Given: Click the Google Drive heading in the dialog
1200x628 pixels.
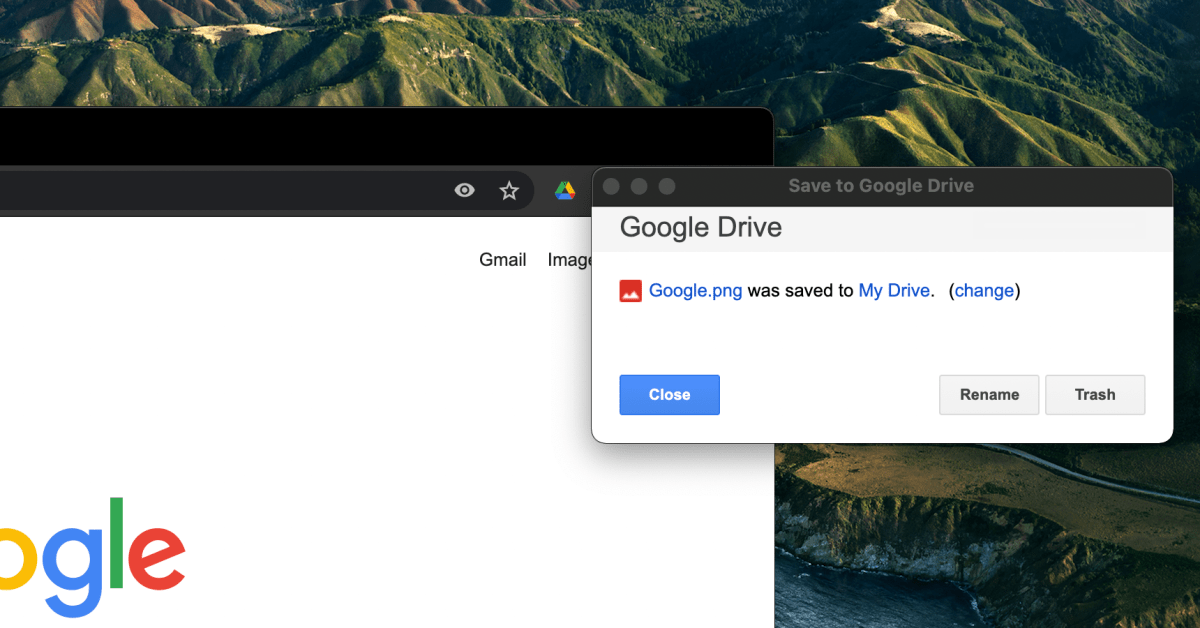Looking at the screenshot, I should pos(700,227).
